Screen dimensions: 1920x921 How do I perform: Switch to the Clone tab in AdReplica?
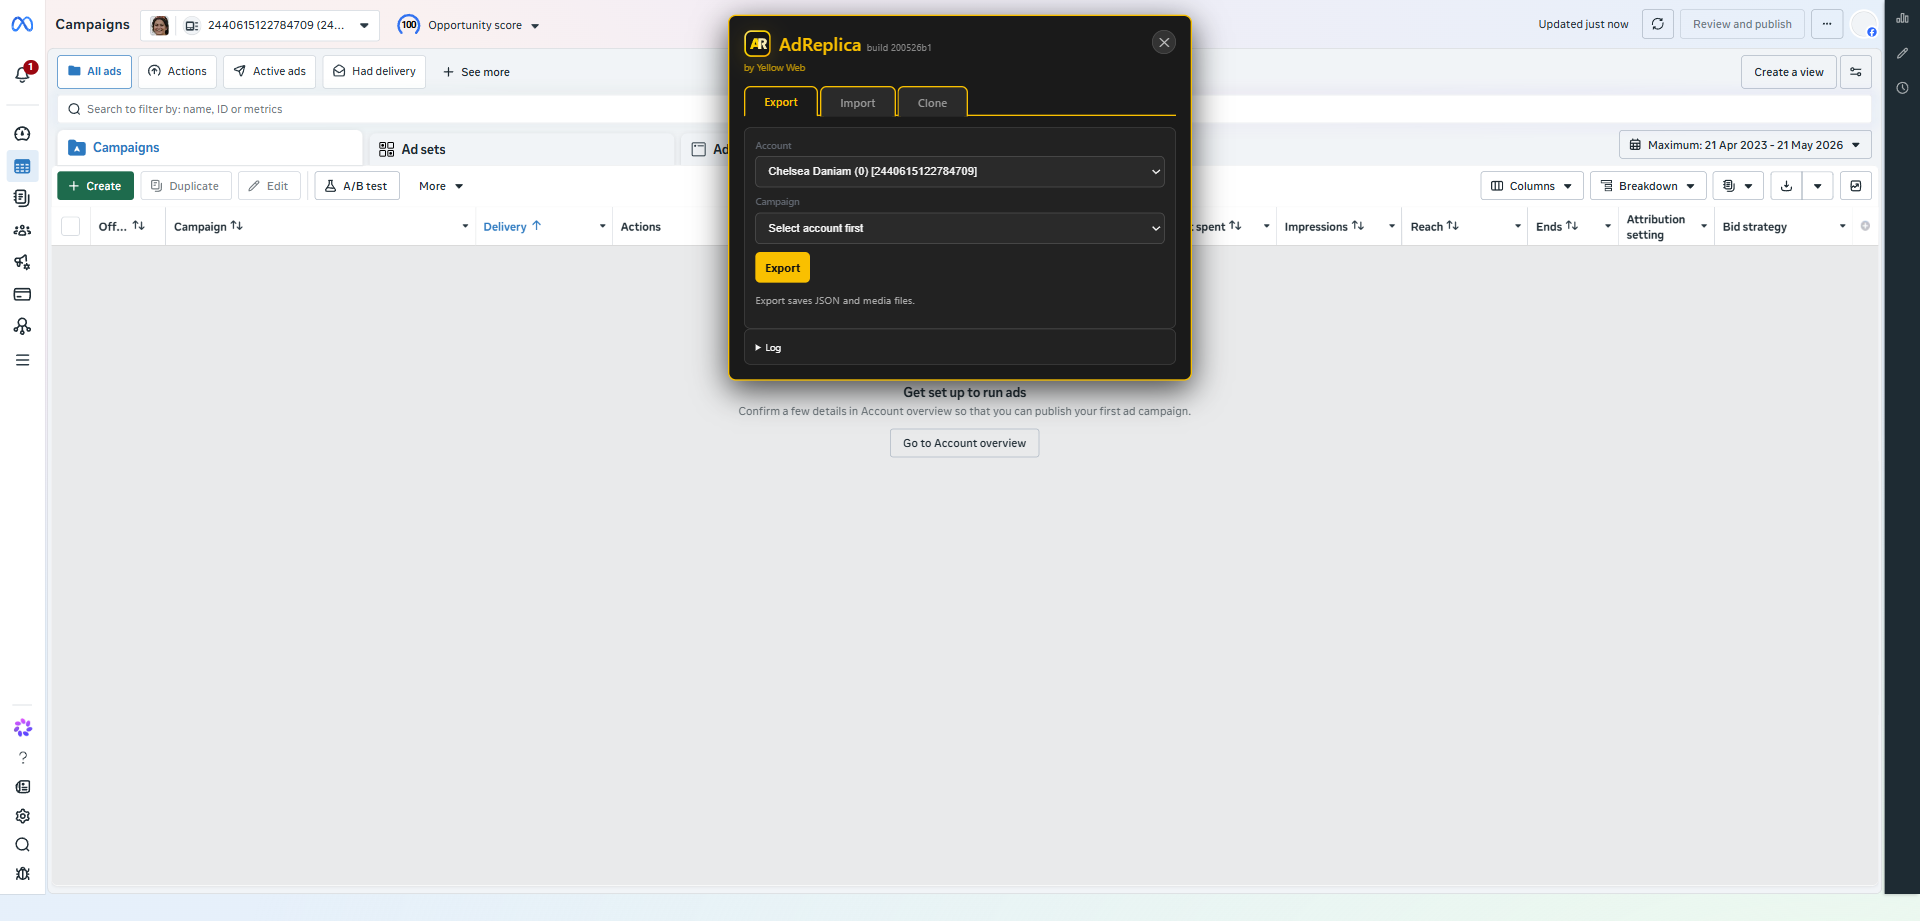[x=932, y=102]
